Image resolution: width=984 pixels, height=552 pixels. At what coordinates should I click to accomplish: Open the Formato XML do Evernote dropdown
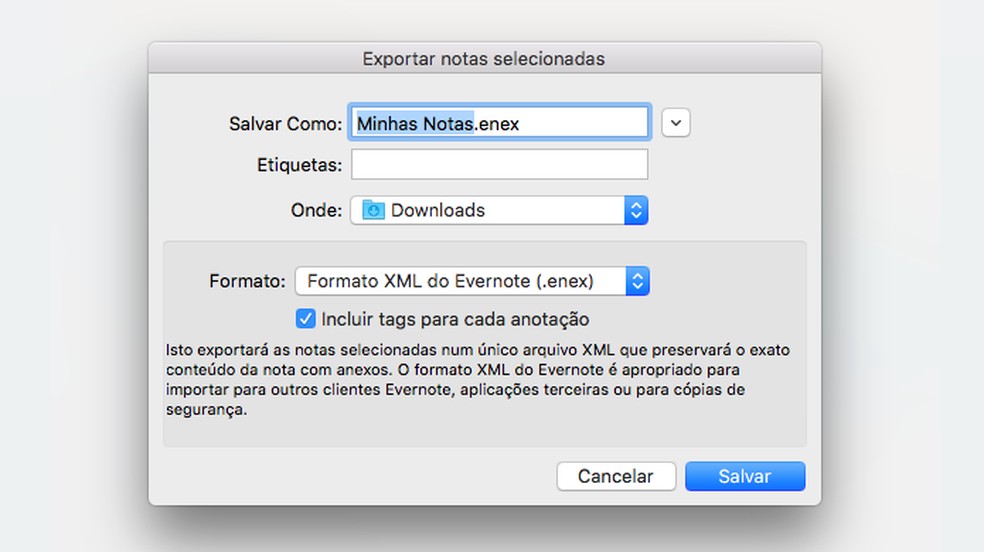pos(460,281)
